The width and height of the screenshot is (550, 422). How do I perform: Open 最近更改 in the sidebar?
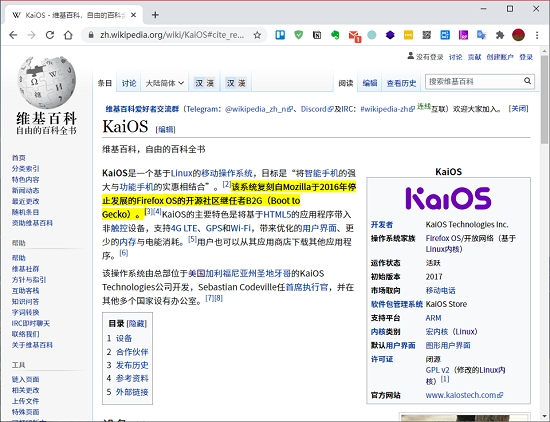coord(25,201)
